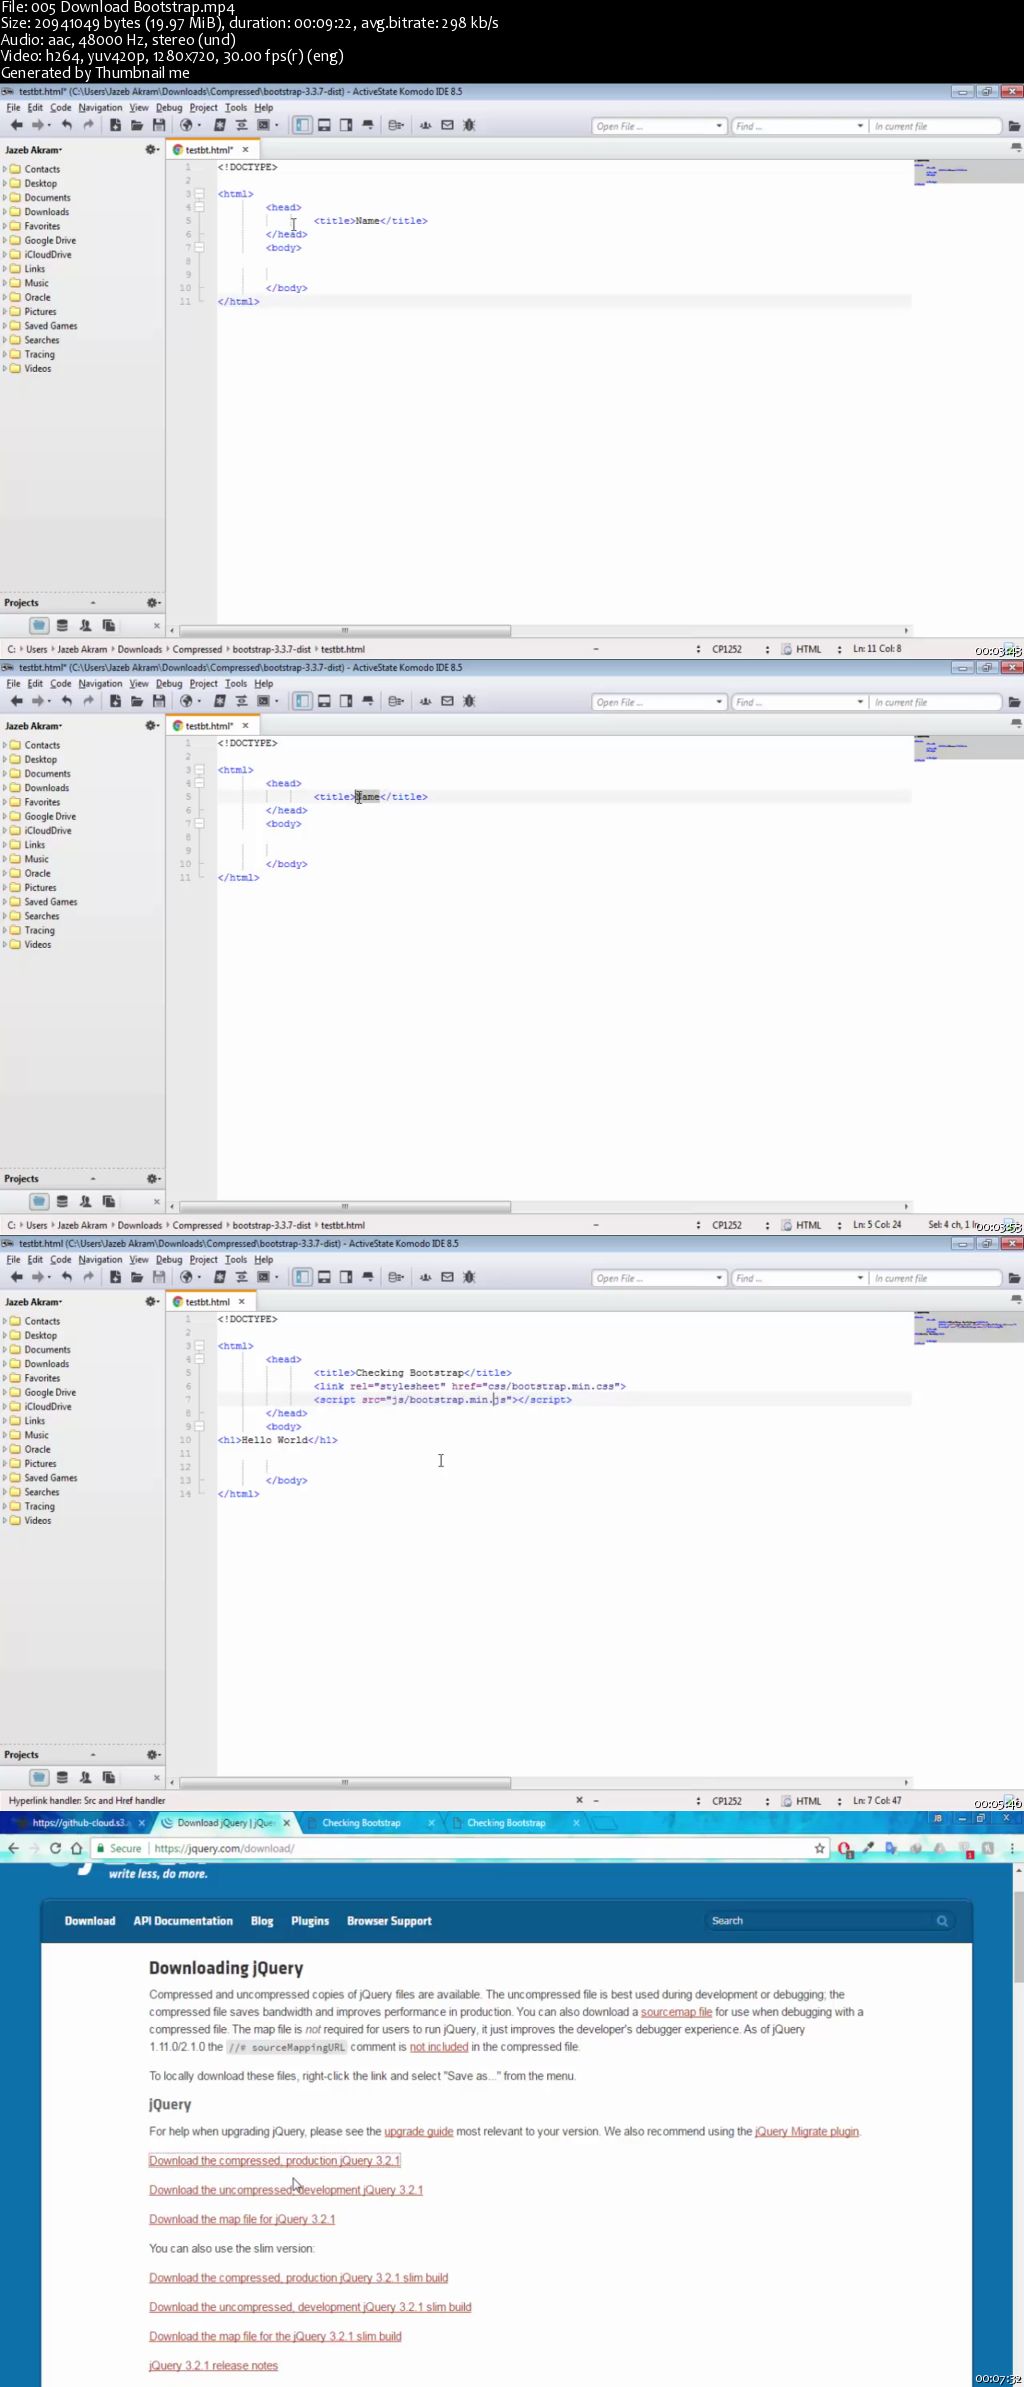This screenshot has width=1024, height=2387.
Task: Click the bug debug icon in top frame
Action: click(469, 125)
